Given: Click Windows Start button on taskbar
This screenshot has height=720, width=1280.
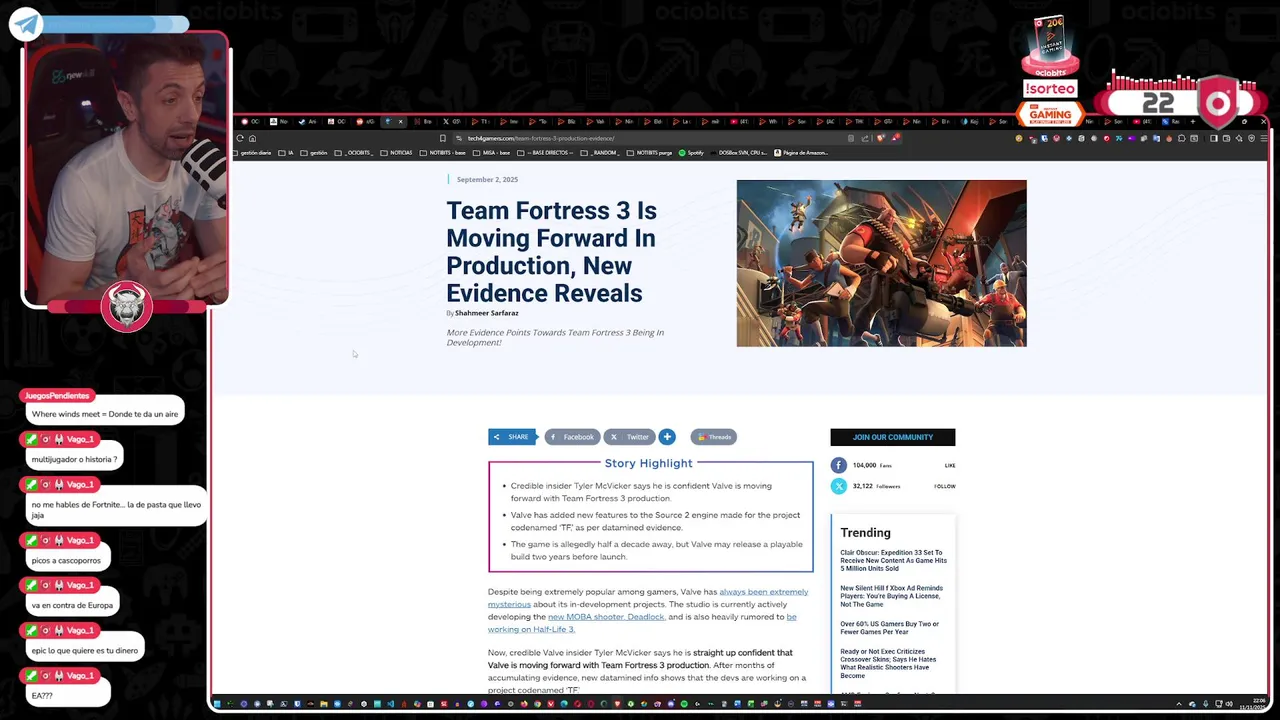Looking at the screenshot, I should (217, 704).
